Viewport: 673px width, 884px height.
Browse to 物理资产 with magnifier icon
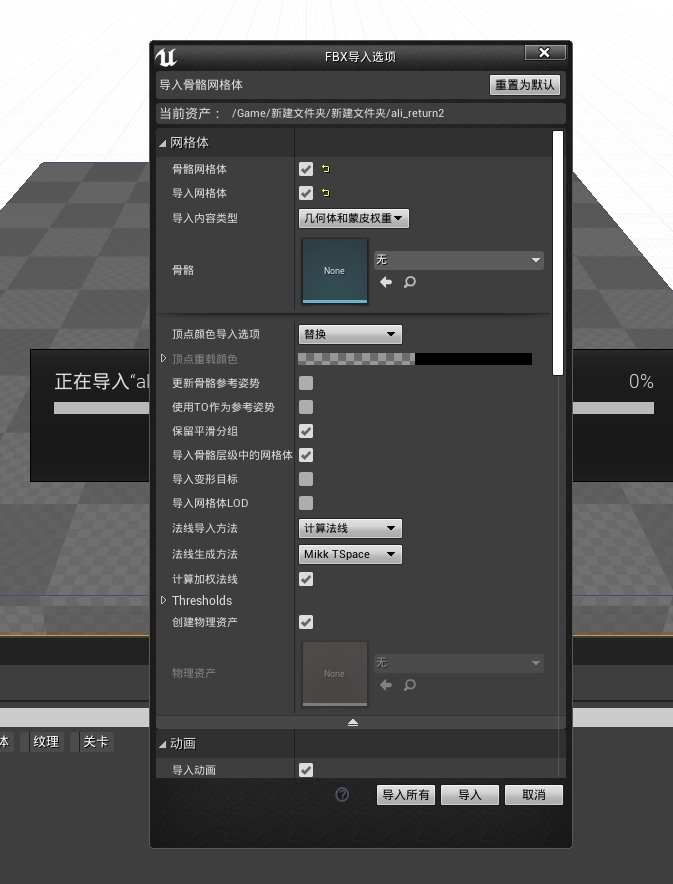click(x=410, y=685)
